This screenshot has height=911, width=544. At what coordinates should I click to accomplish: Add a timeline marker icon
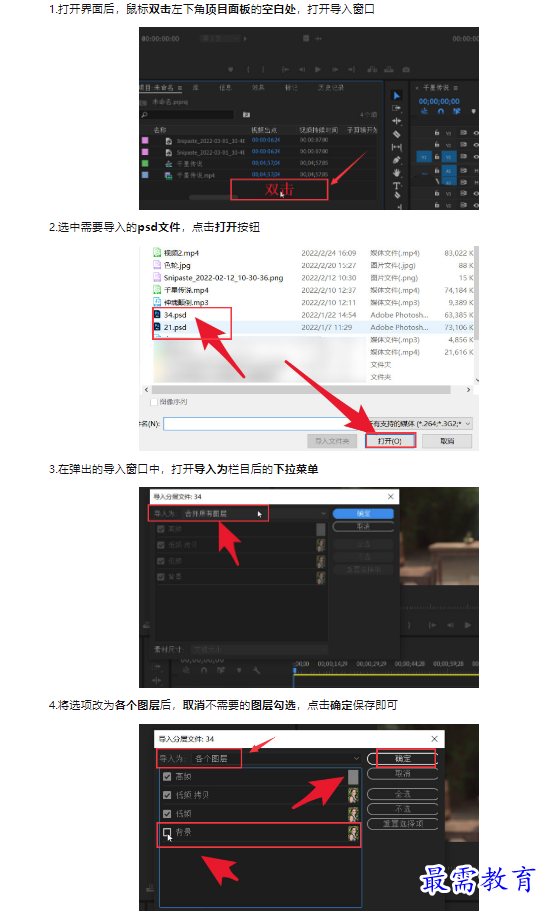(x=473, y=110)
